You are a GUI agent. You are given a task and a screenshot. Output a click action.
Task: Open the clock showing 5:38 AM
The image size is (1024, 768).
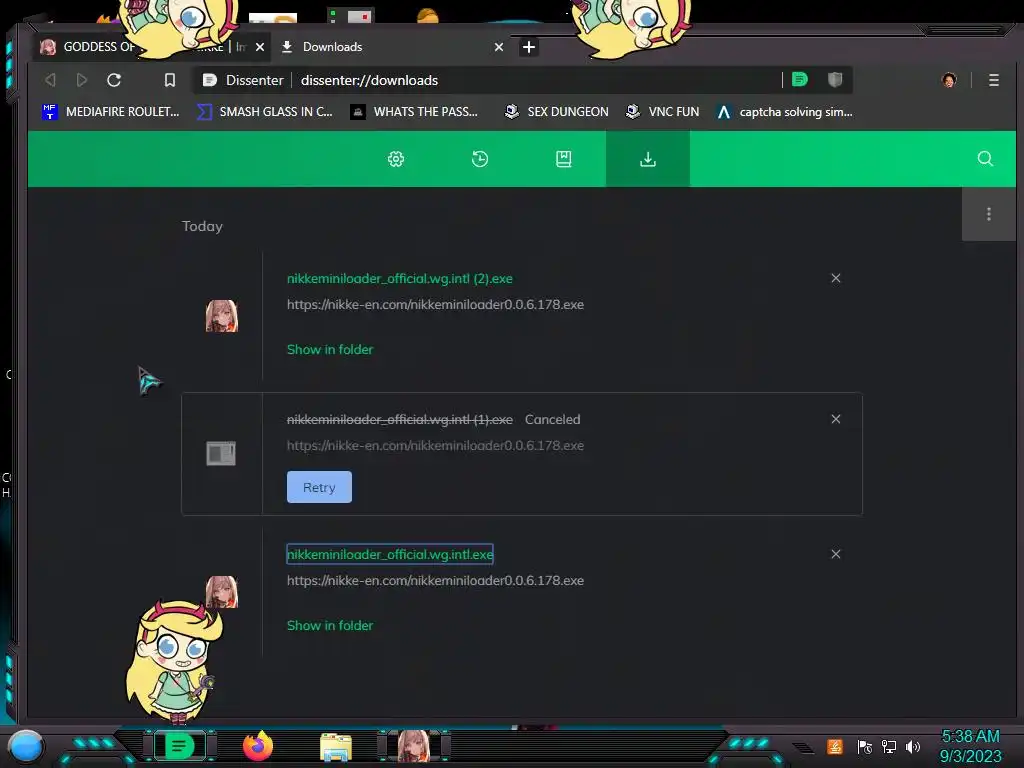[x=970, y=746]
